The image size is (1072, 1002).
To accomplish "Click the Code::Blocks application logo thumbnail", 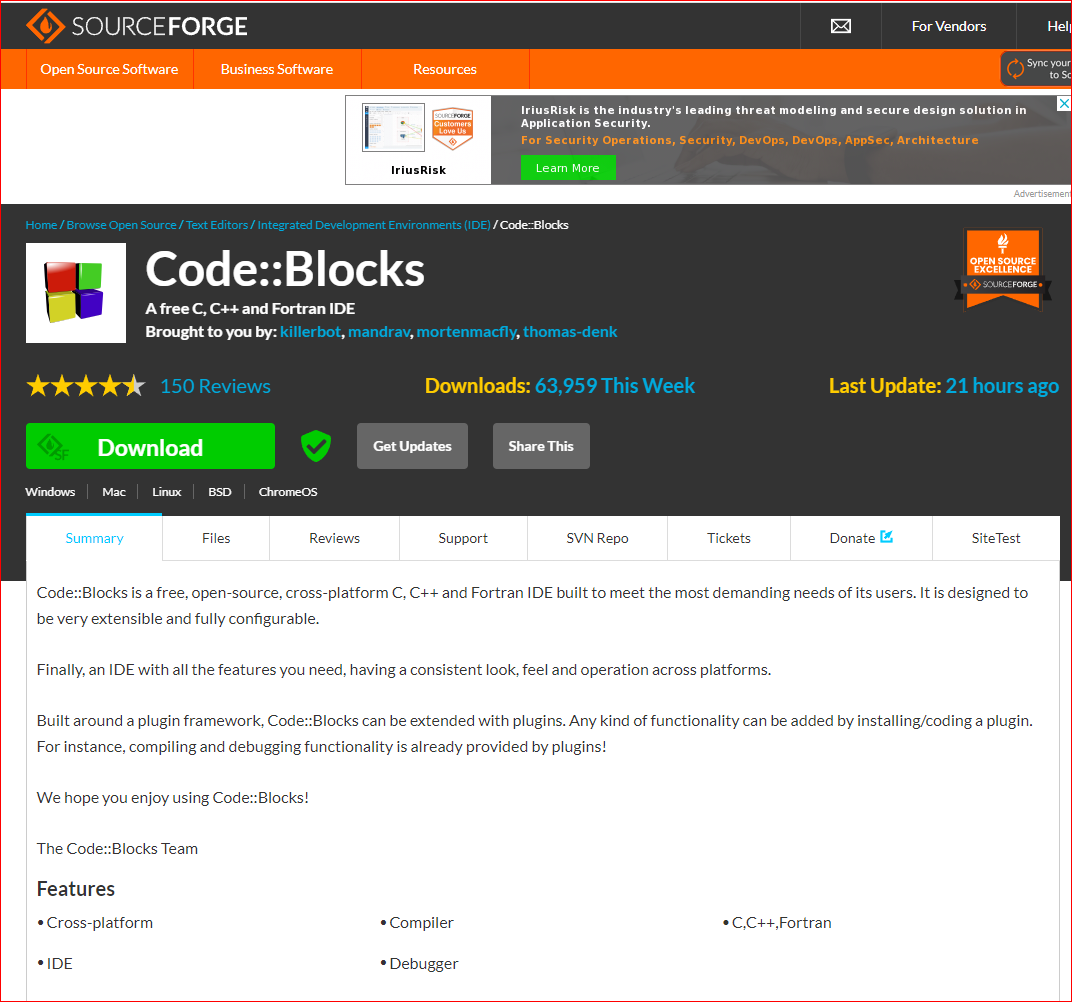I will point(75,292).
